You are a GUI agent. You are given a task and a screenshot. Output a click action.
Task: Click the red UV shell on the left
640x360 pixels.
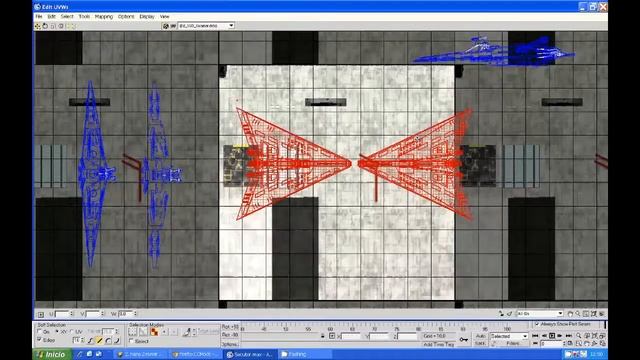coord(293,164)
